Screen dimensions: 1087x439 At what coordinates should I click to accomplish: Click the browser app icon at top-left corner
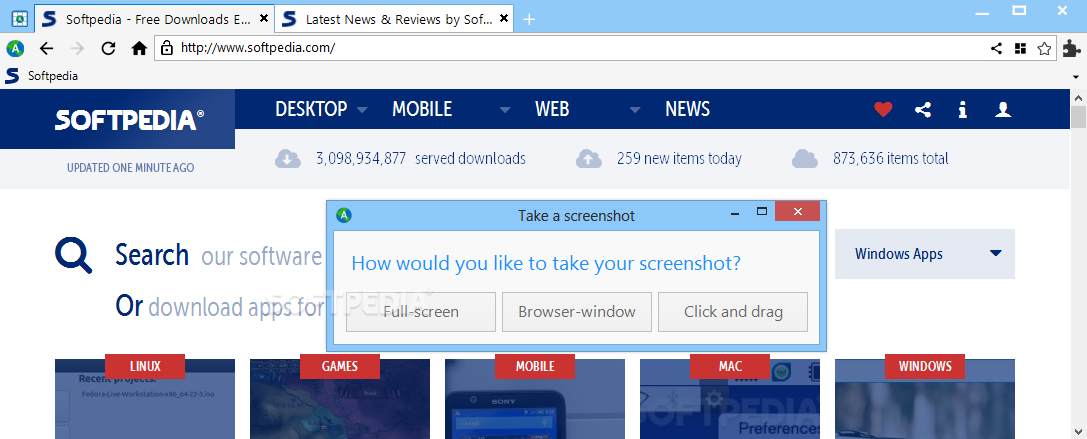pos(19,19)
